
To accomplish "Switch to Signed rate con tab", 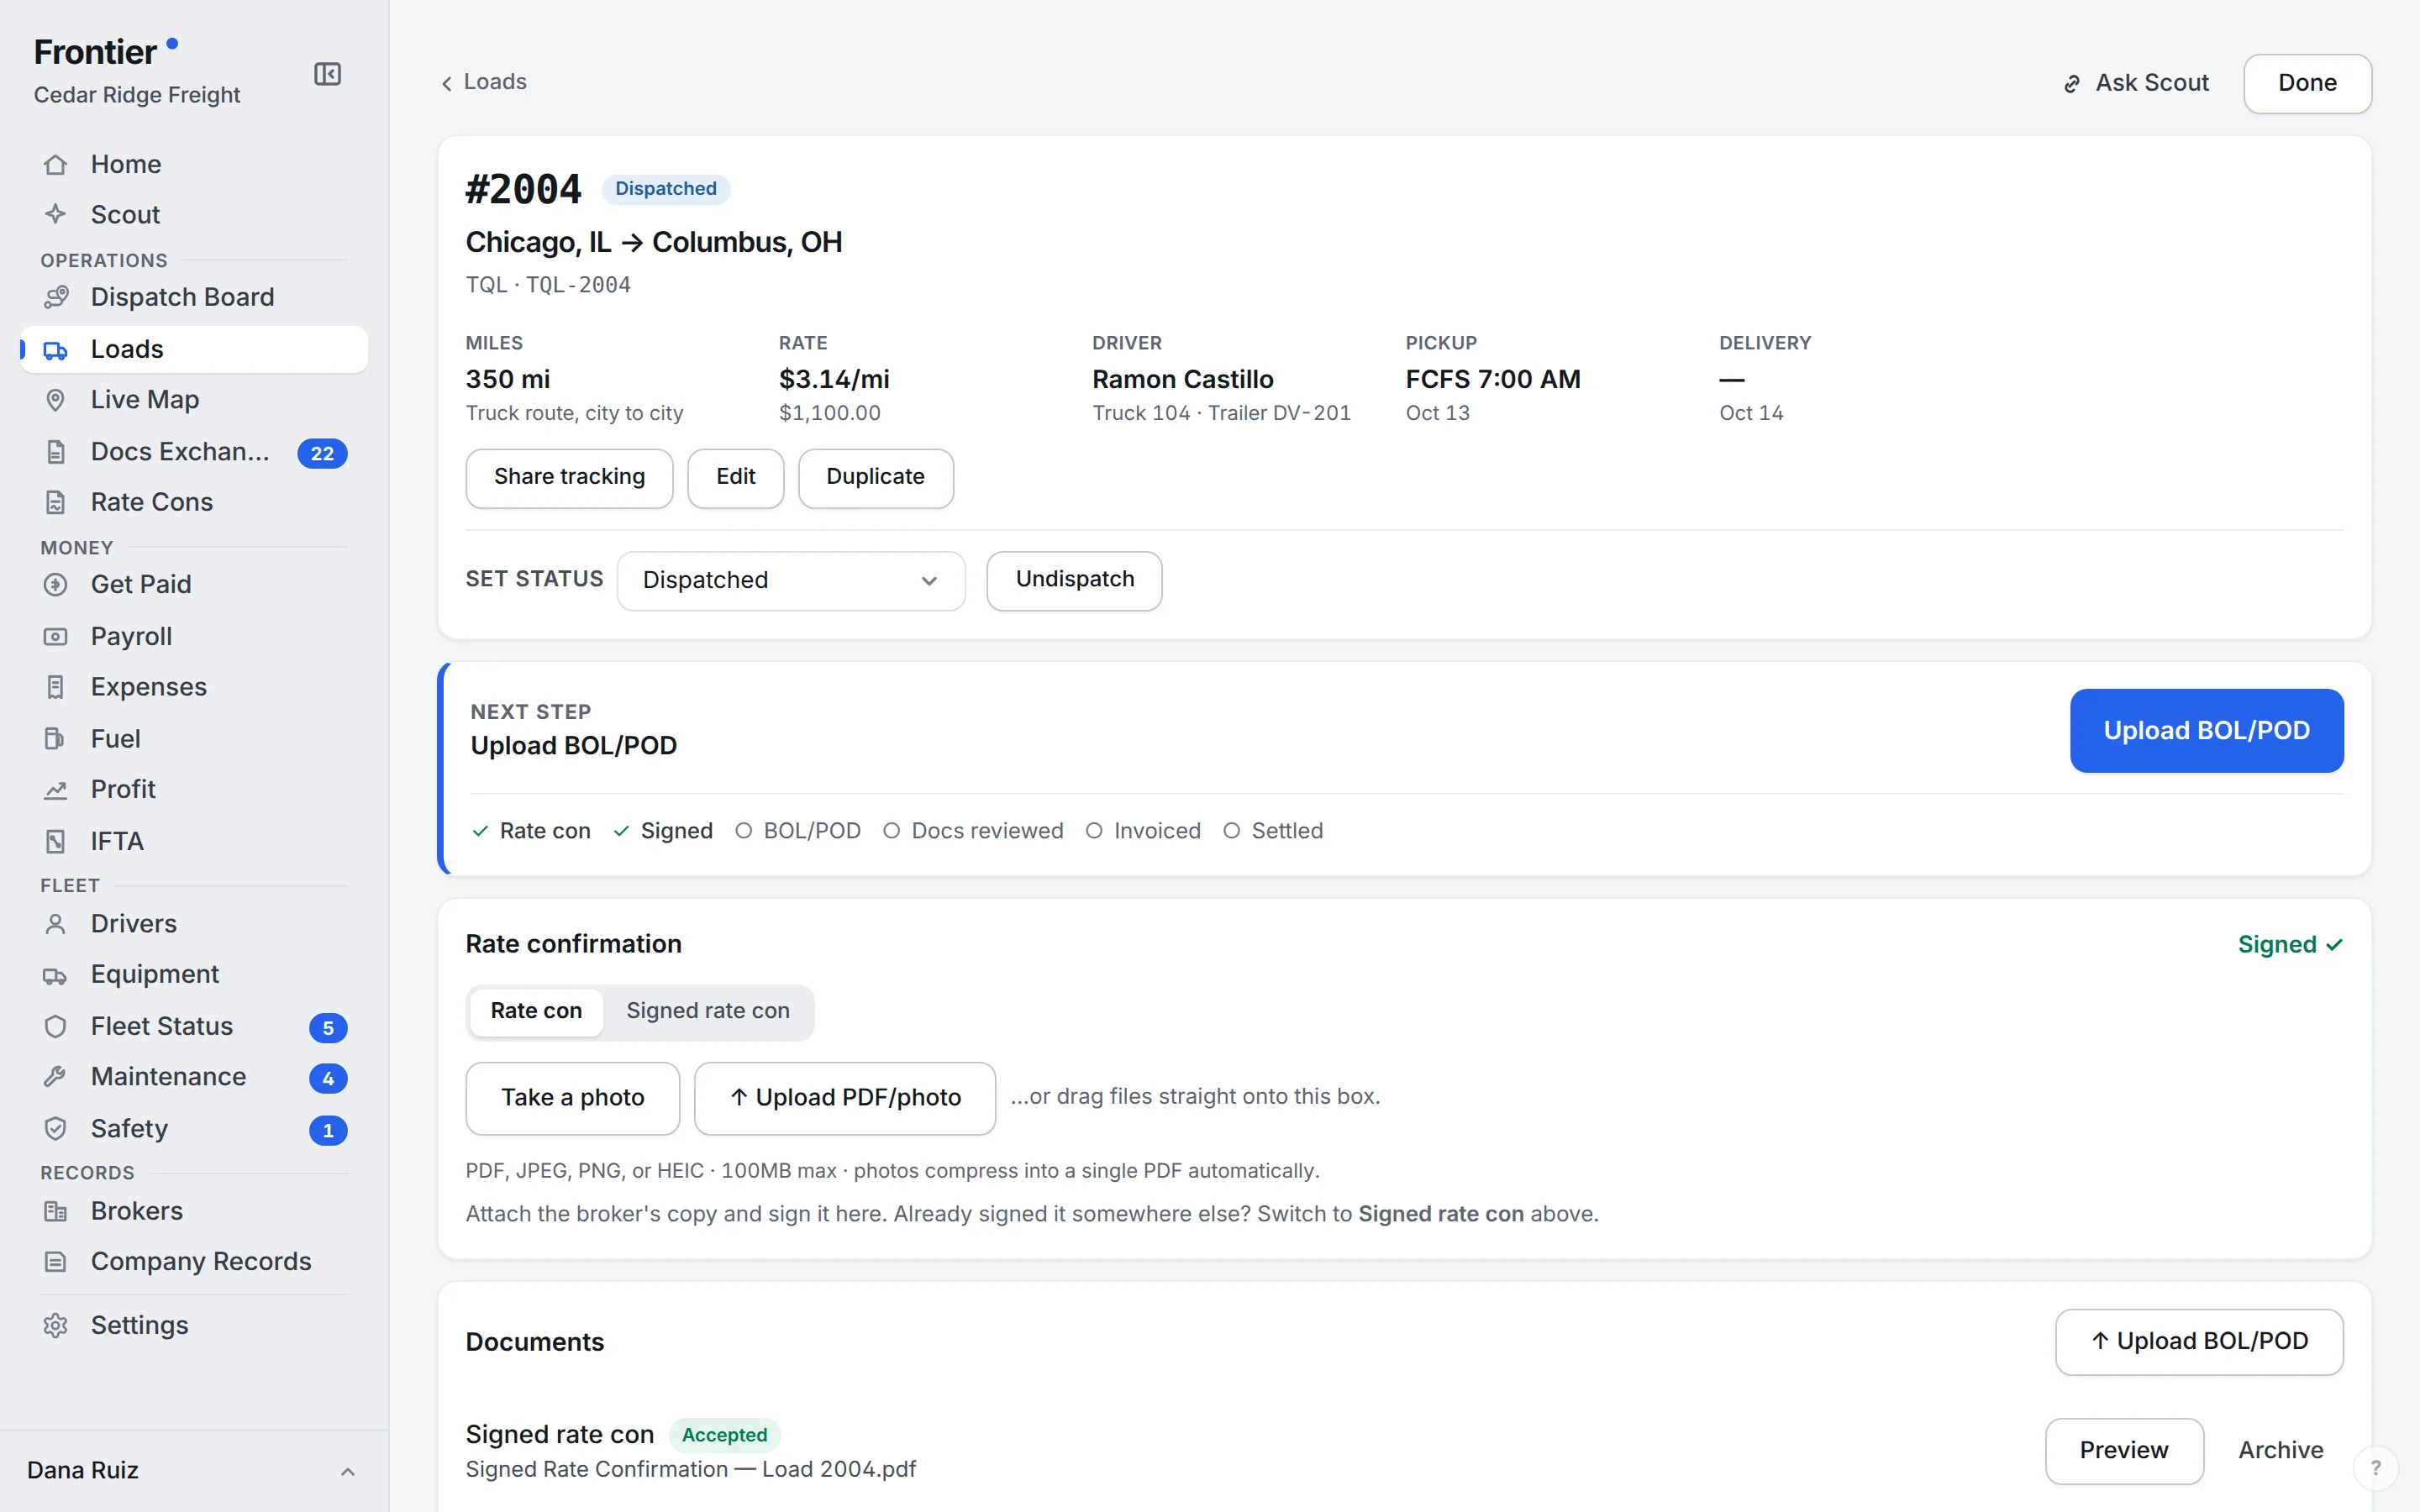I will [708, 1011].
